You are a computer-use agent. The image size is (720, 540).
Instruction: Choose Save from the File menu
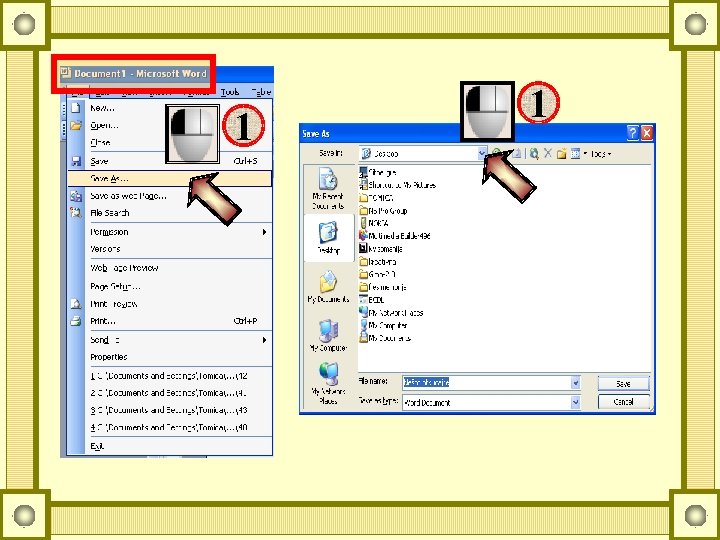coord(169,161)
